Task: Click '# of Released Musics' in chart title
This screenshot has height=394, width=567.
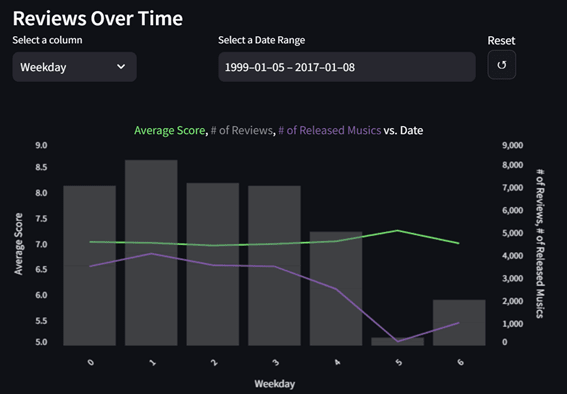Action: coord(329,130)
